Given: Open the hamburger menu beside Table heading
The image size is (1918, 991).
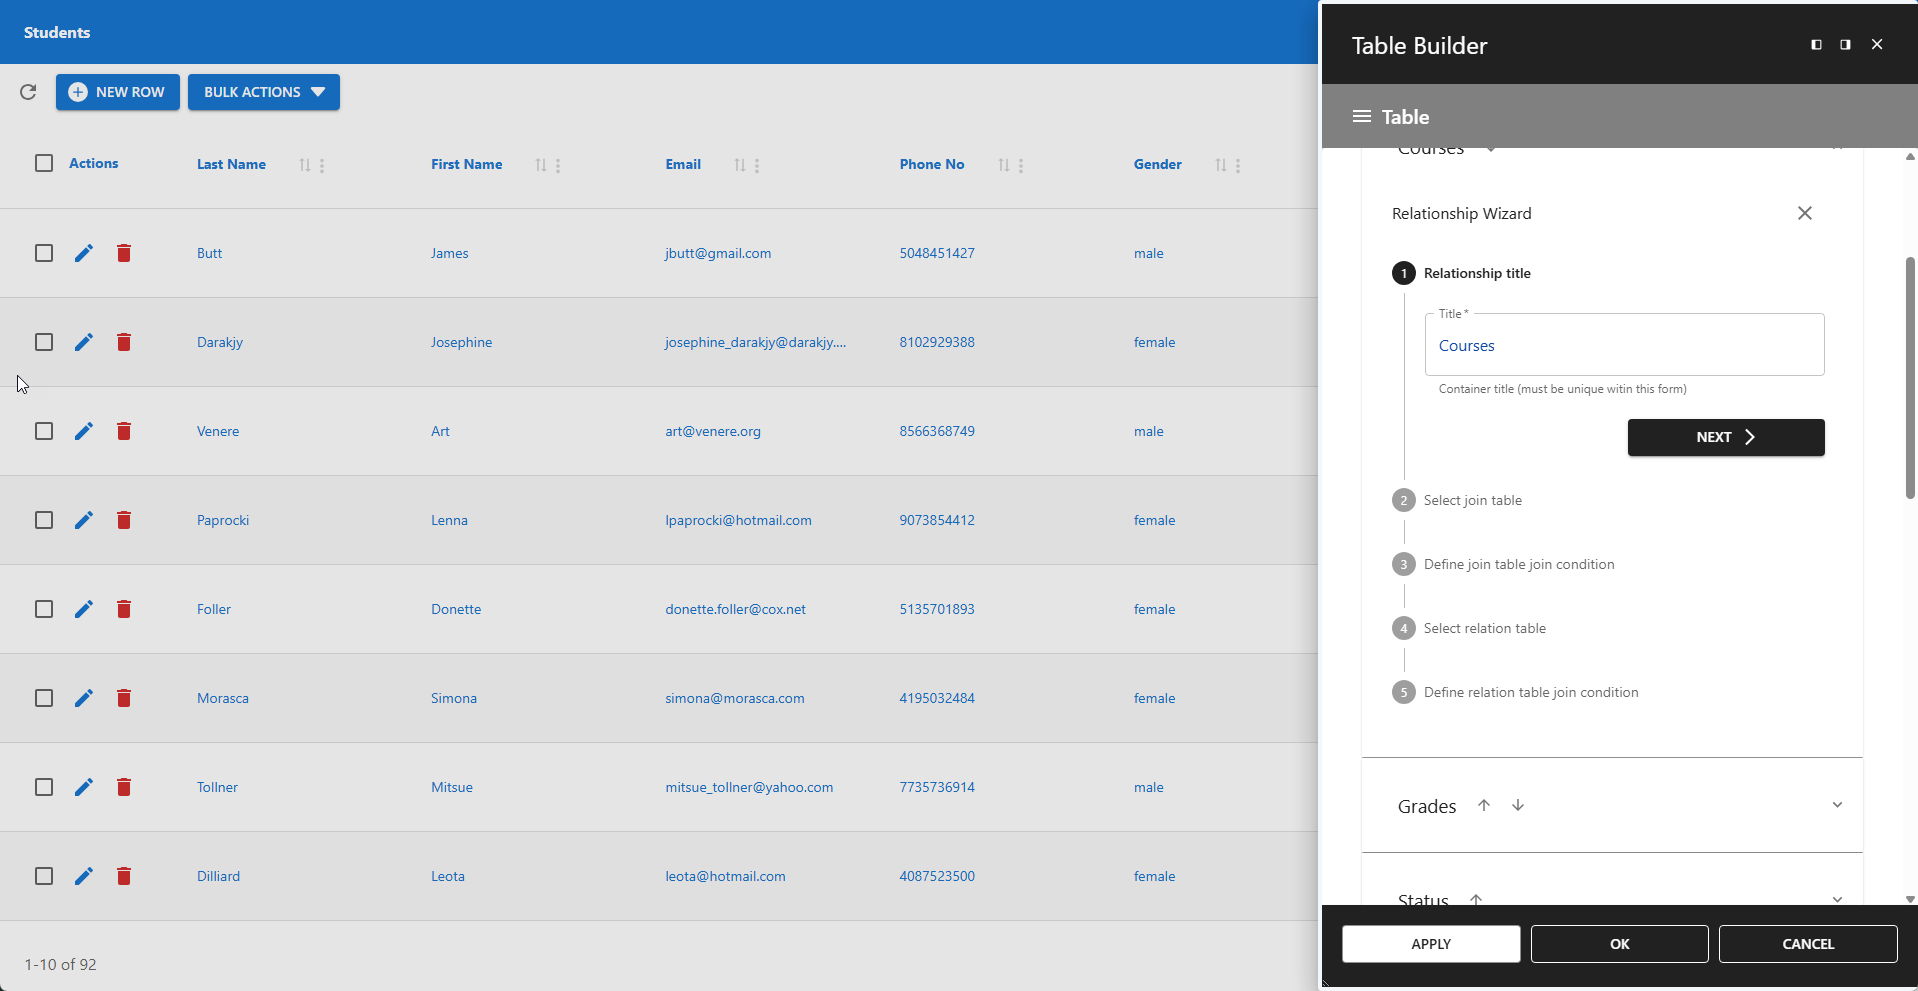Looking at the screenshot, I should 1361,116.
